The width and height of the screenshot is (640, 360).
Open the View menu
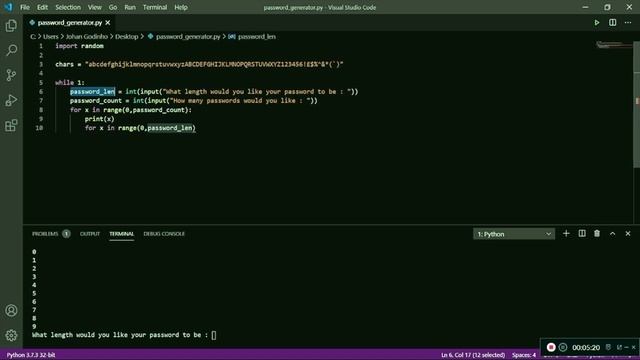coord(95,7)
